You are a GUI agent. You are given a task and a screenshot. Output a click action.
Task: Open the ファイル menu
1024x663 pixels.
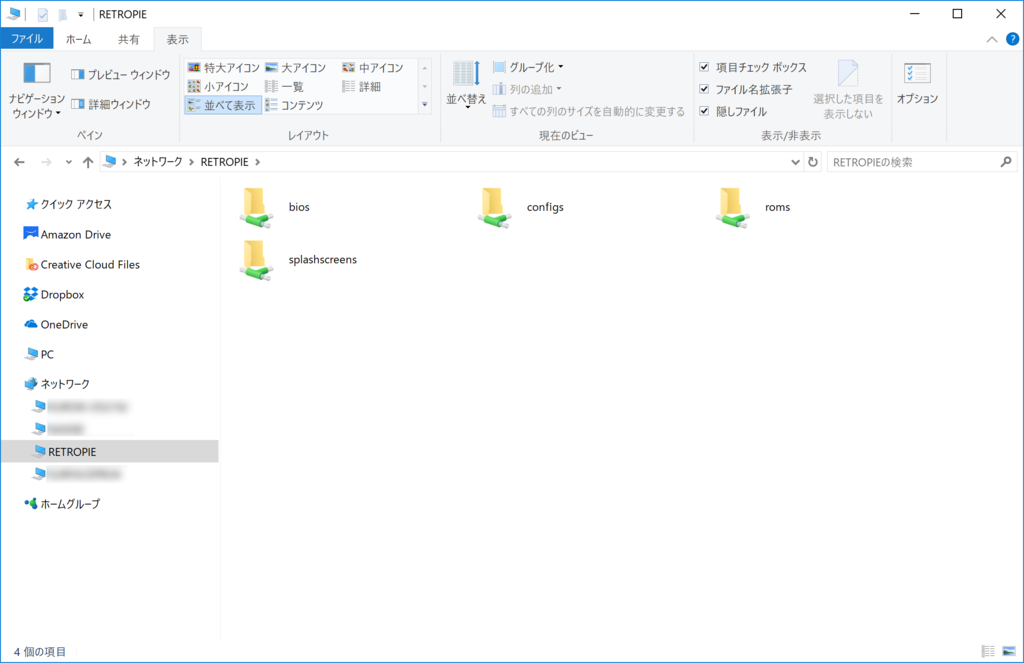[x=30, y=38]
